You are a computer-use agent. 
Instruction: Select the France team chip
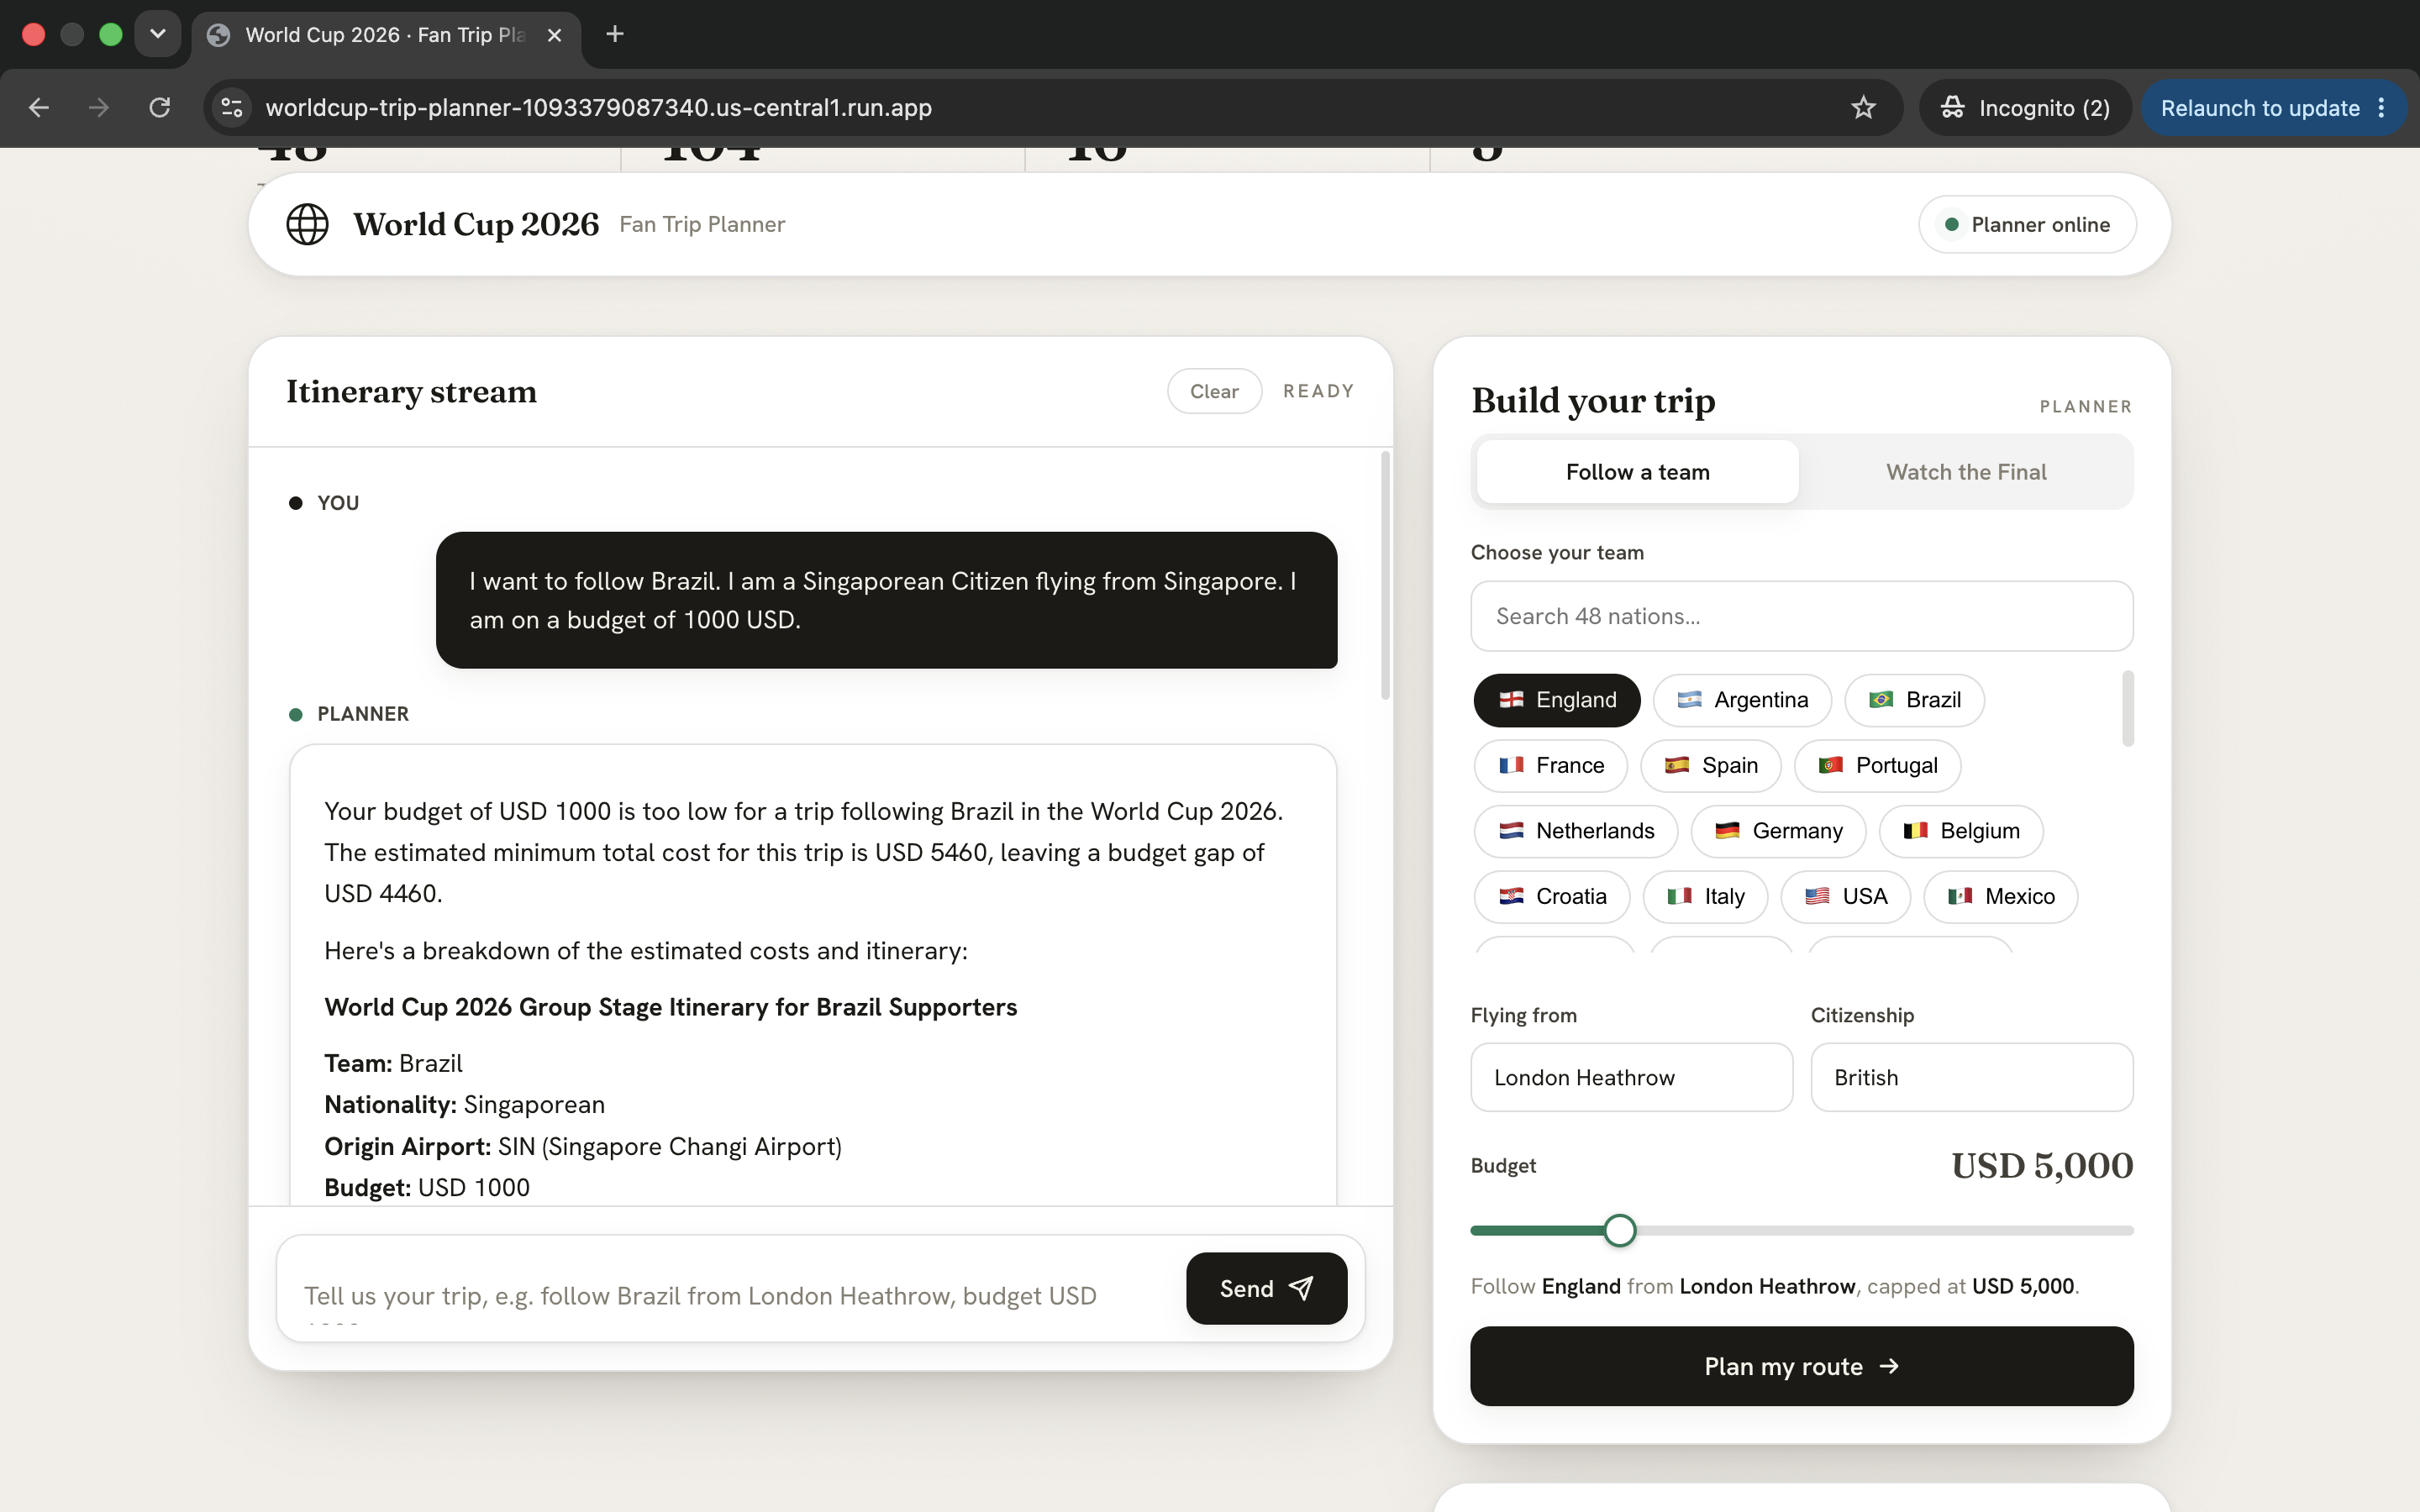click(x=1551, y=766)
